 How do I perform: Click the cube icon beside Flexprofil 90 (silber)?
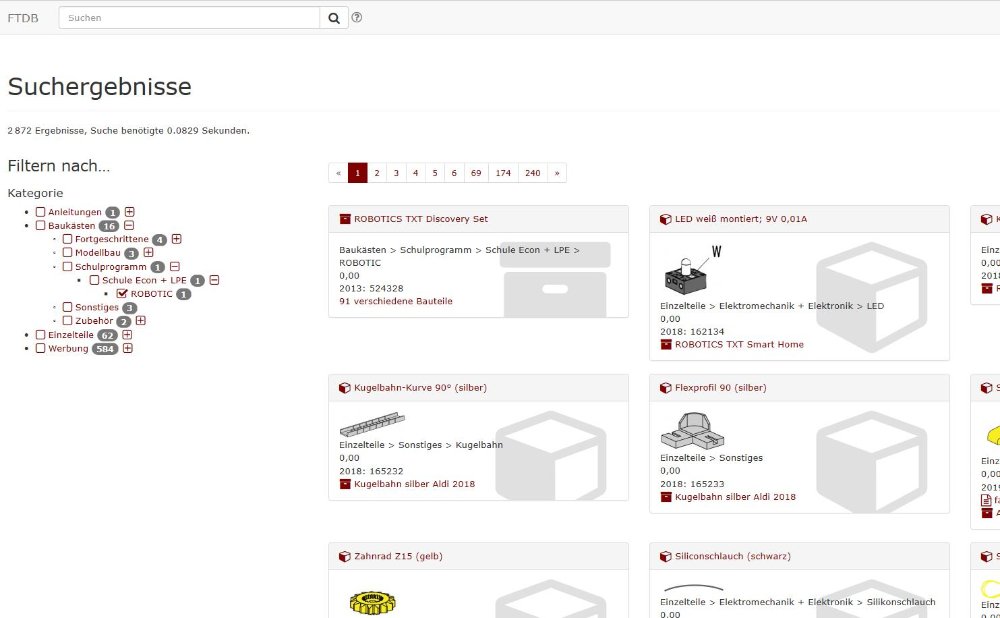coord(666,388)
